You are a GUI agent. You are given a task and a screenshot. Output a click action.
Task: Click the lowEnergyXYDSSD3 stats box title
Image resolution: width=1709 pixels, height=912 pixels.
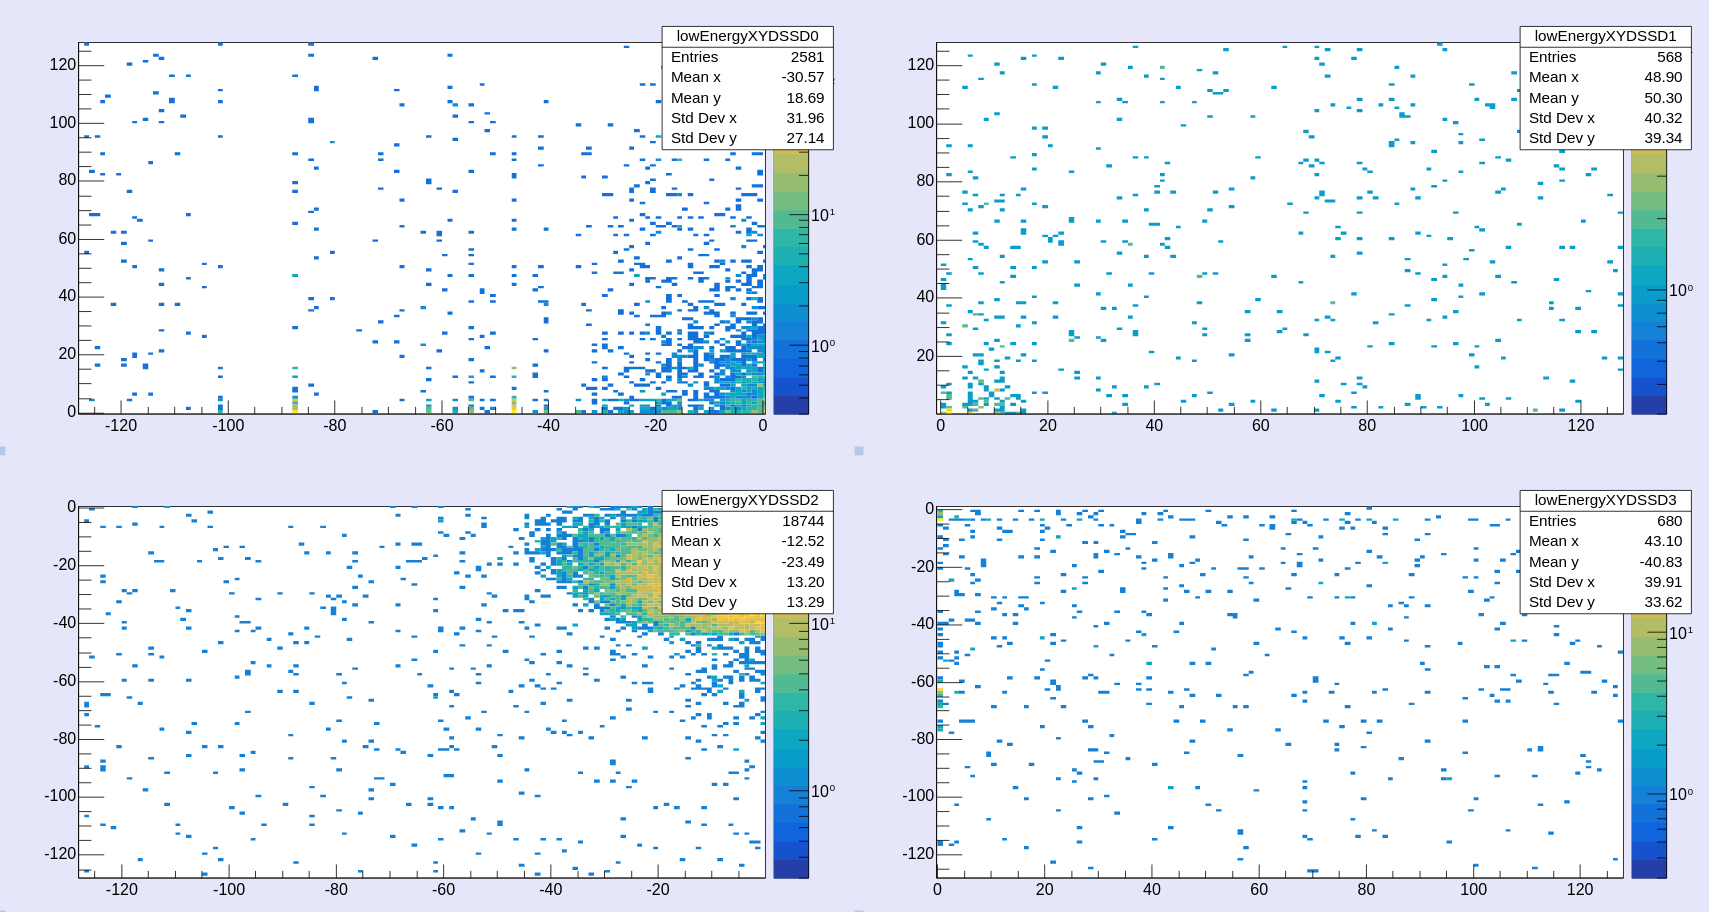1605,500
